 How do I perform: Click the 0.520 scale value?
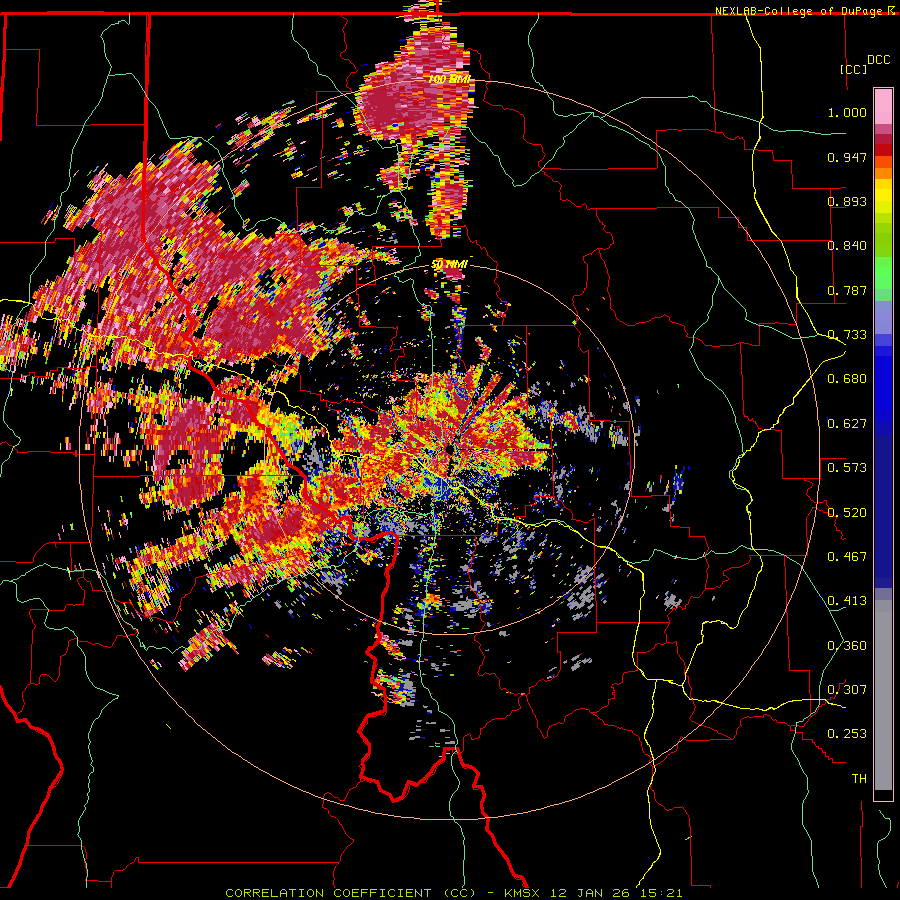tap(847, 513)
